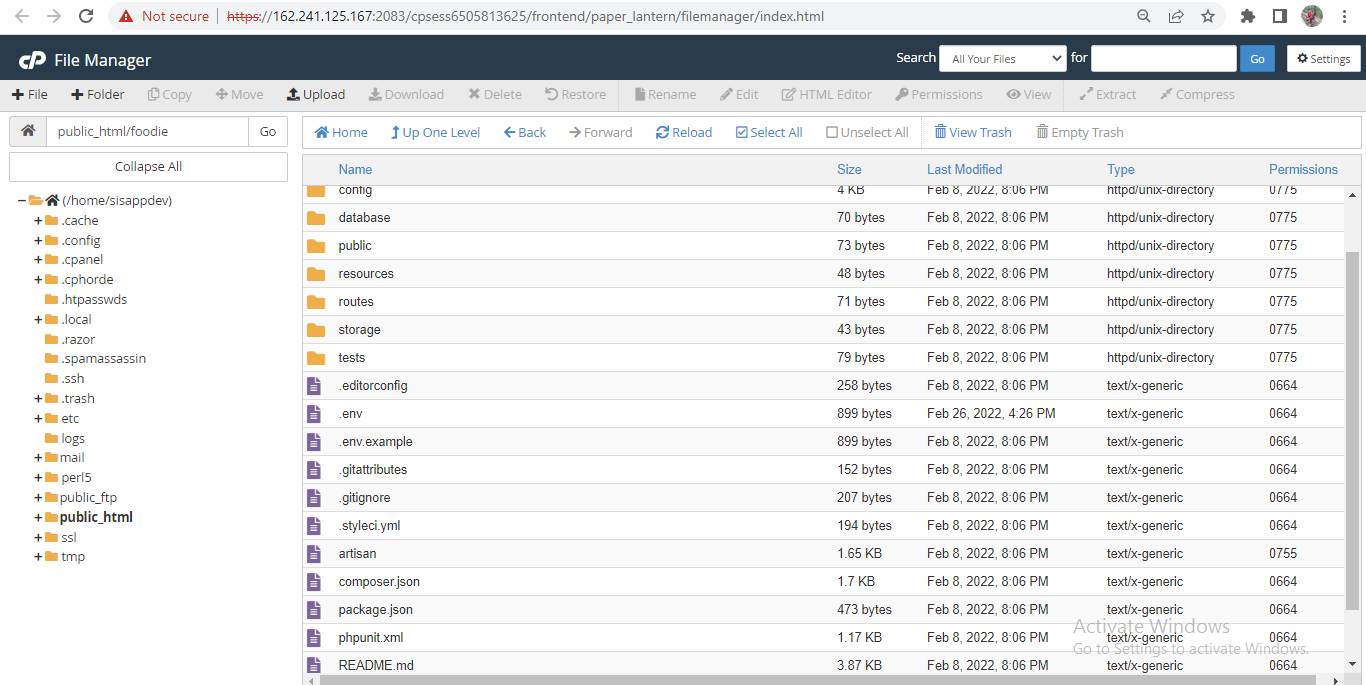Viewport: 1366px width, 685px height.
Task: Open the browser profile avatar
Action: click(1312, 16)
